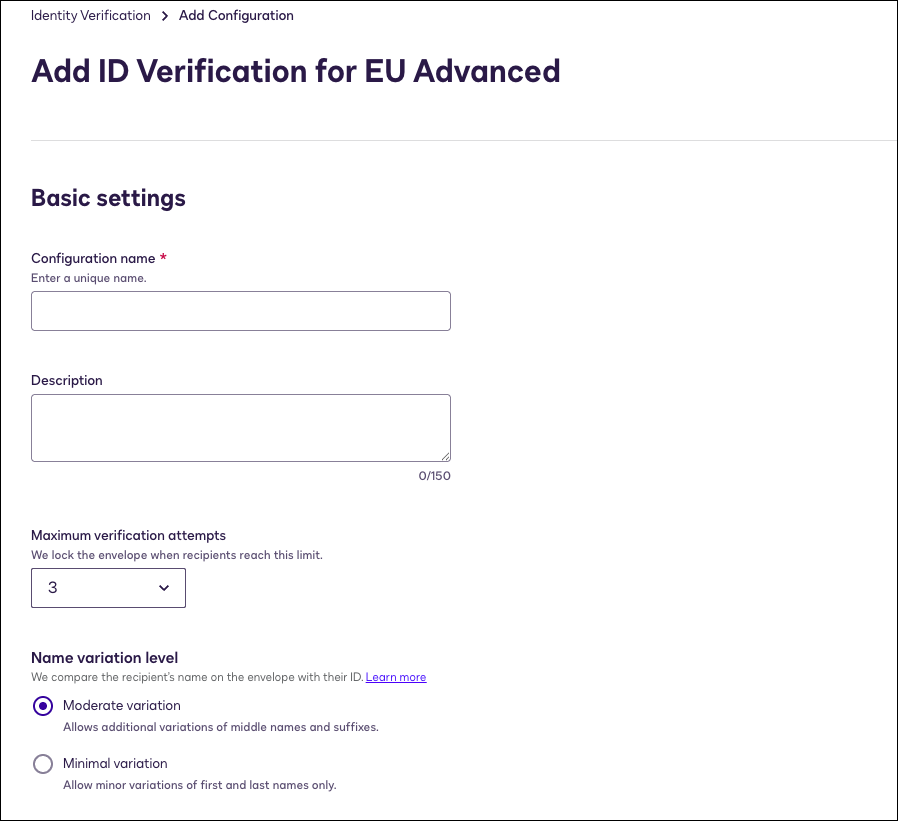
Task: Click the Description box resize handle
Action: click(x=445, y=456)
